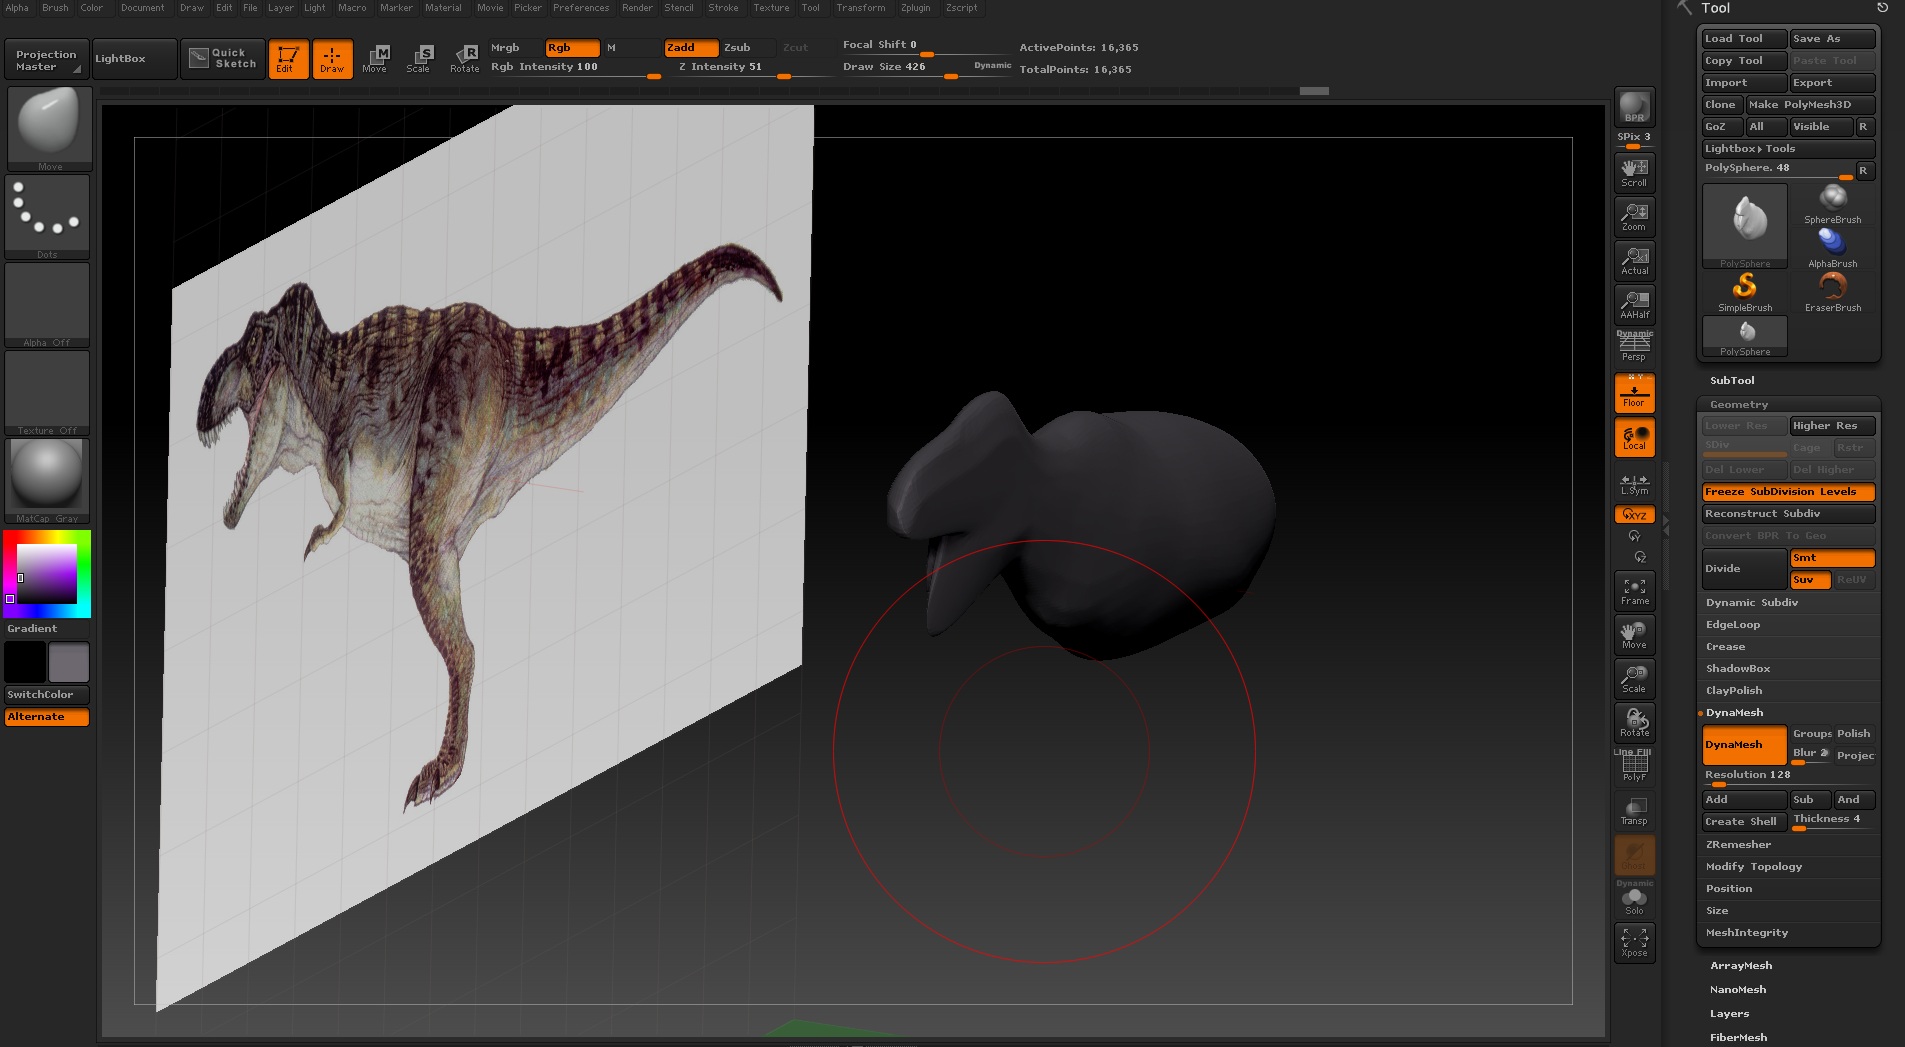Toggle Rgb color channel button
Viewport: 1905px width, 1047px height.
572,47
